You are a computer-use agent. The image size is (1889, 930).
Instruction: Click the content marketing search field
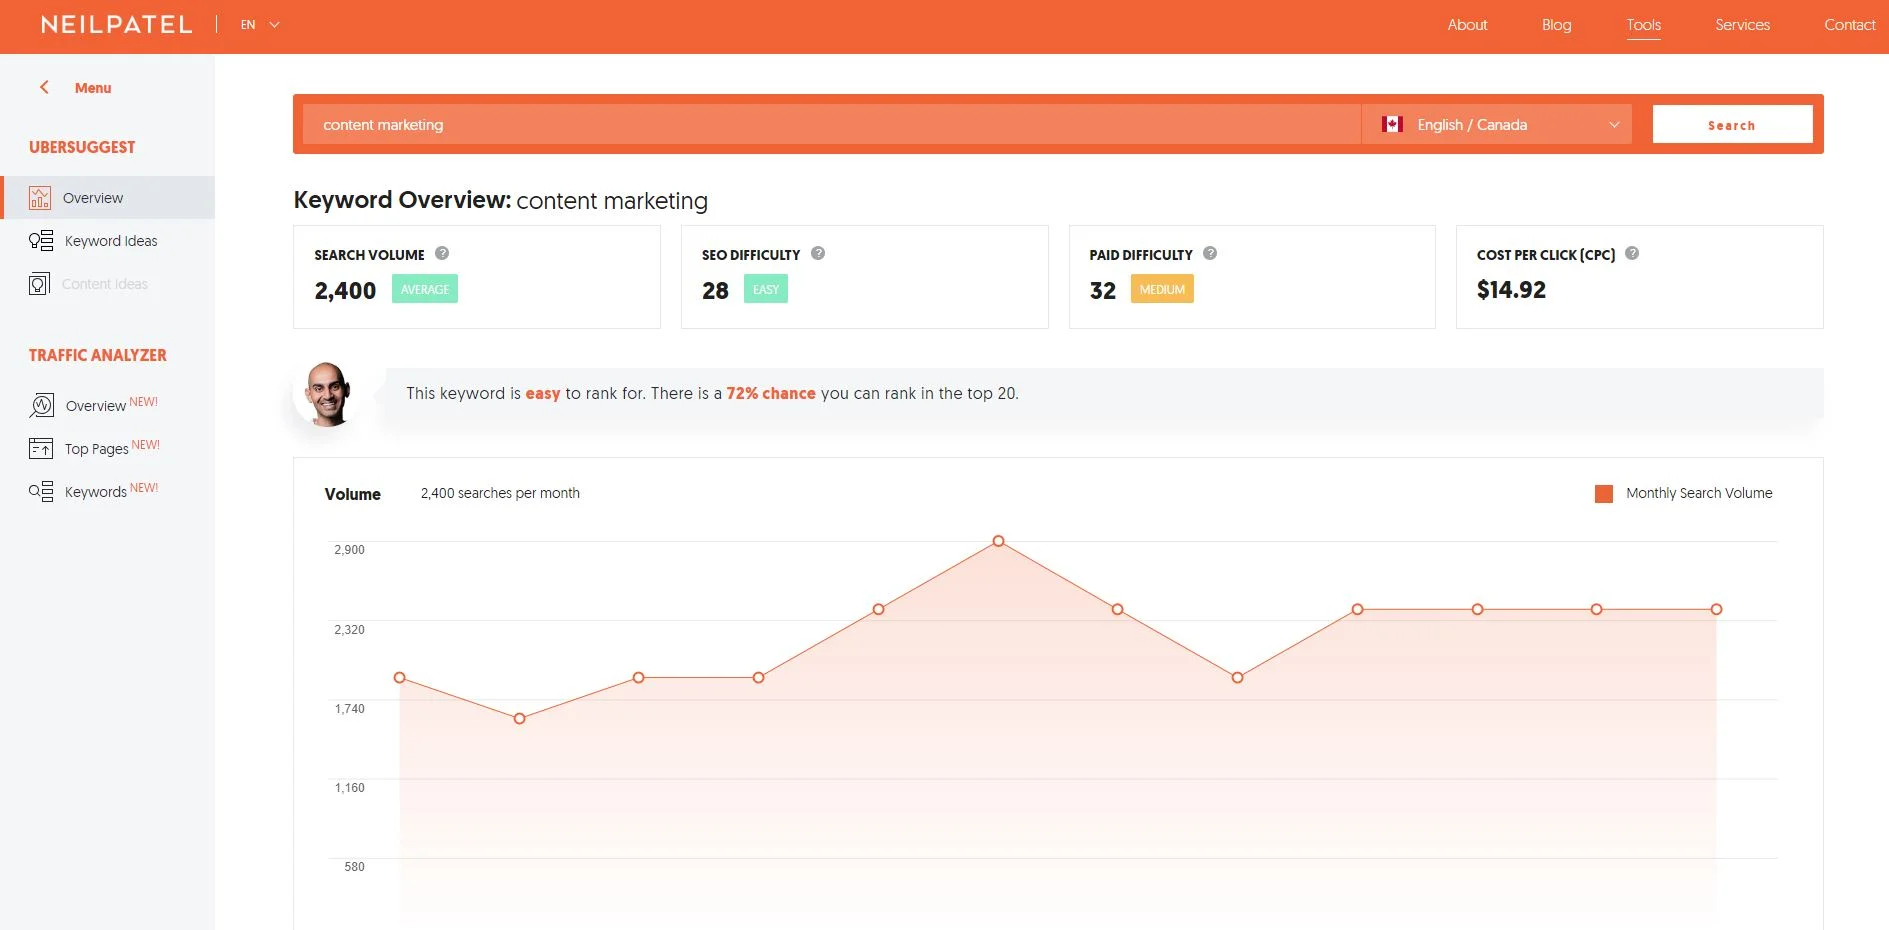832,124
